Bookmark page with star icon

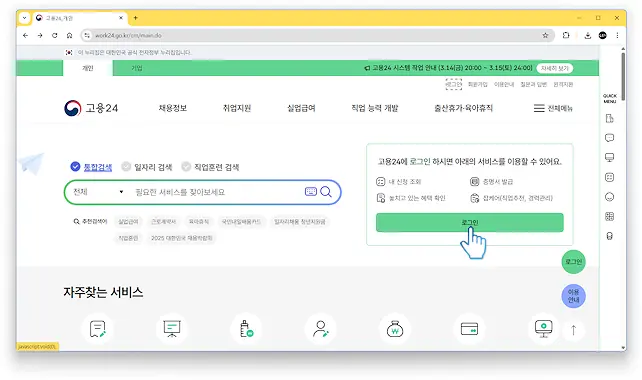click(x=545, y=36)
